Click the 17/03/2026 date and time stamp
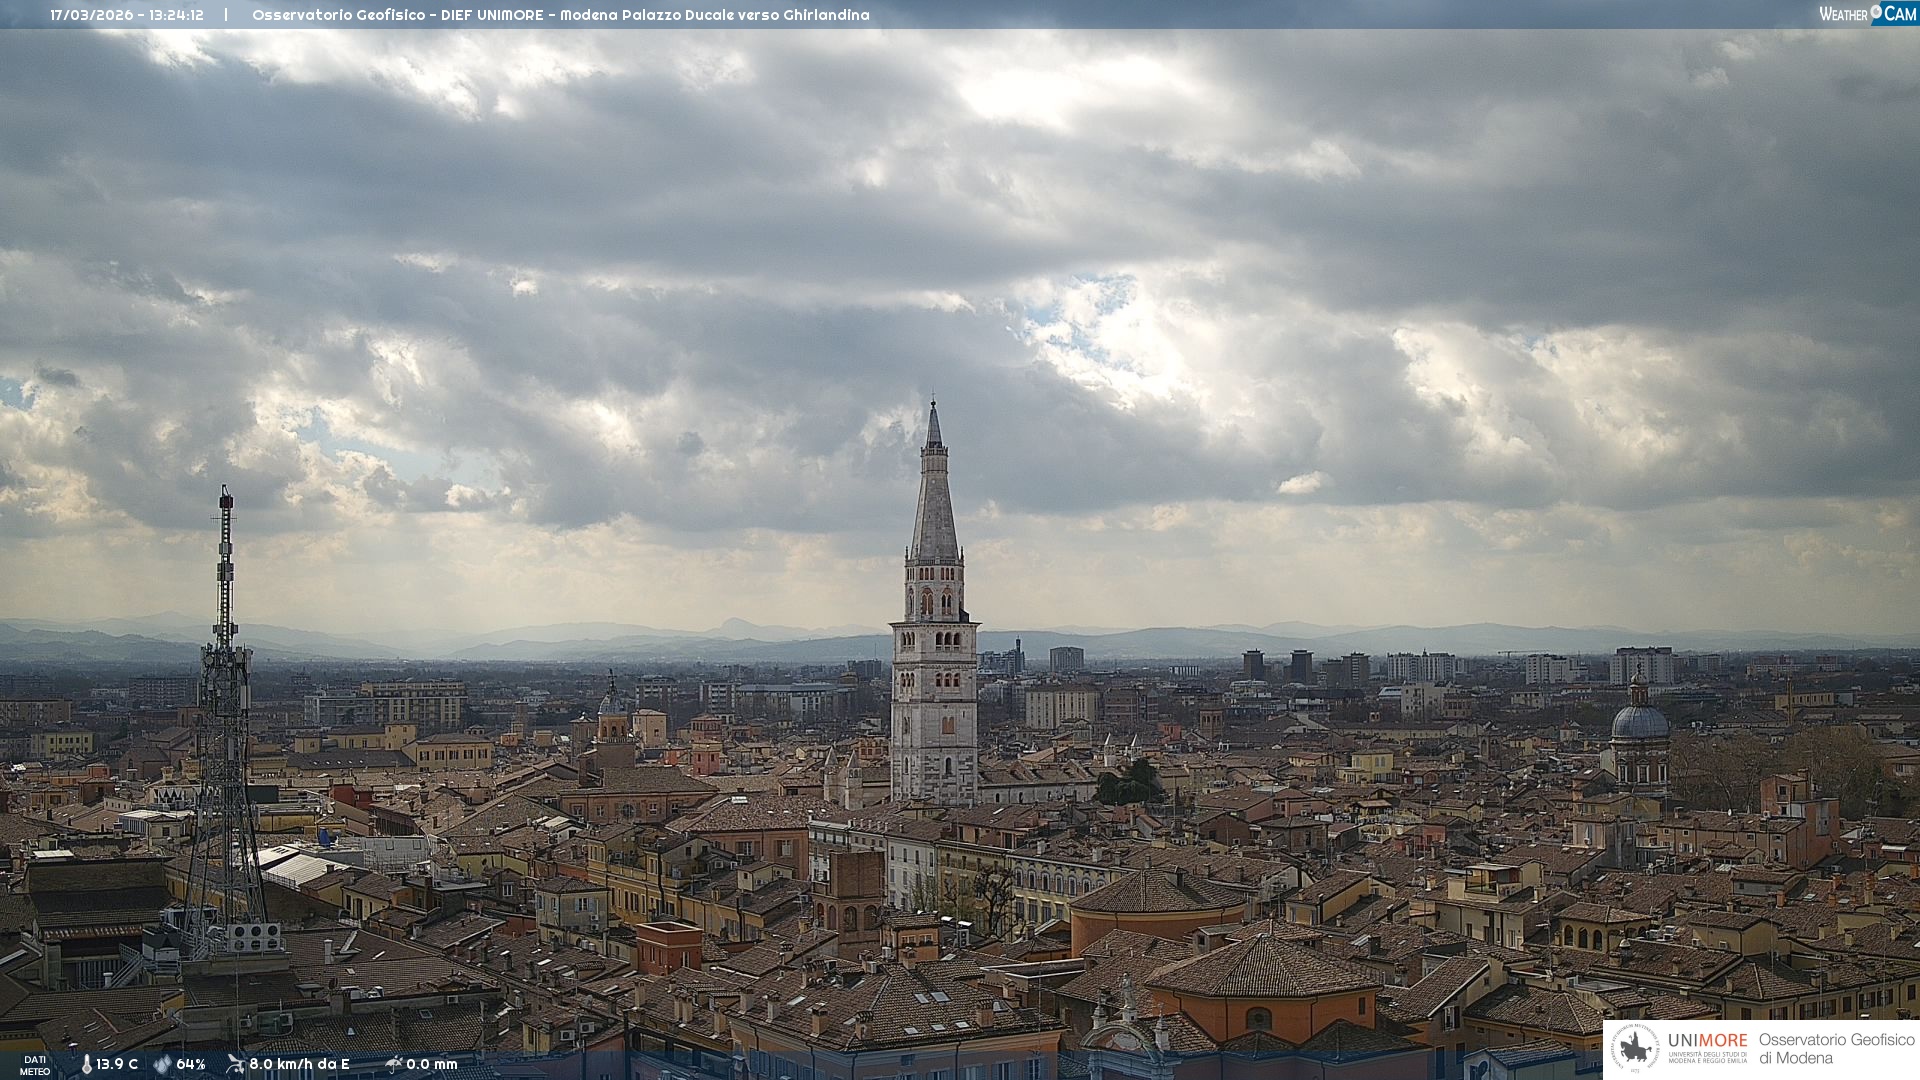This screenshot has height=1080, width=1920. 127,15
